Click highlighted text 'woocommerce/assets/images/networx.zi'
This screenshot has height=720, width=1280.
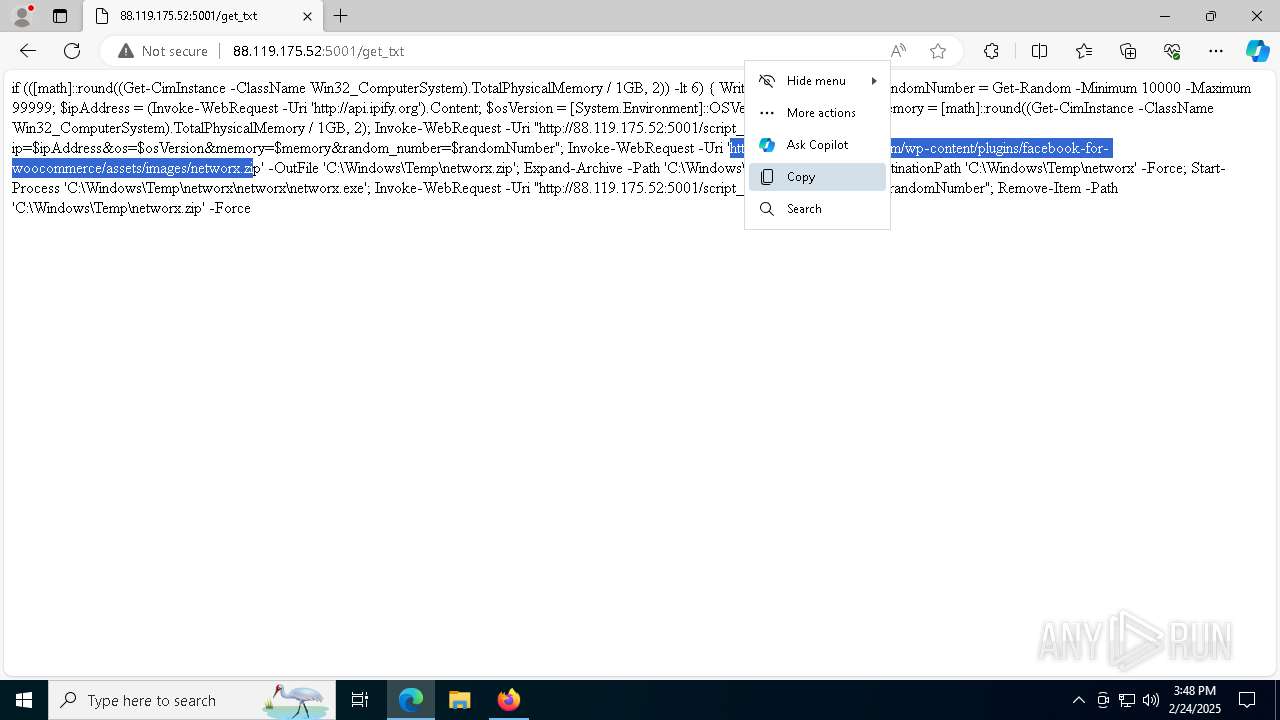(x=132, y=168)
